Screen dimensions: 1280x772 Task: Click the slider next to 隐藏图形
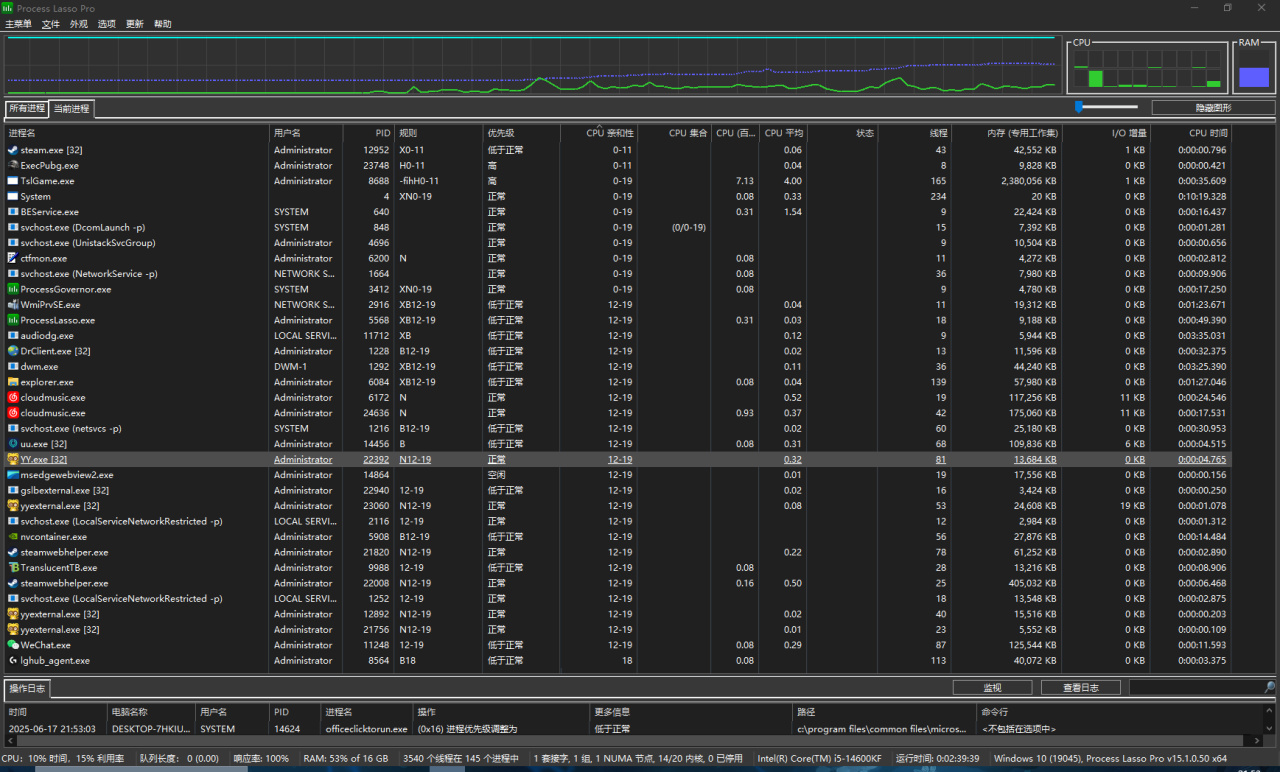[x=1107, y=107]
